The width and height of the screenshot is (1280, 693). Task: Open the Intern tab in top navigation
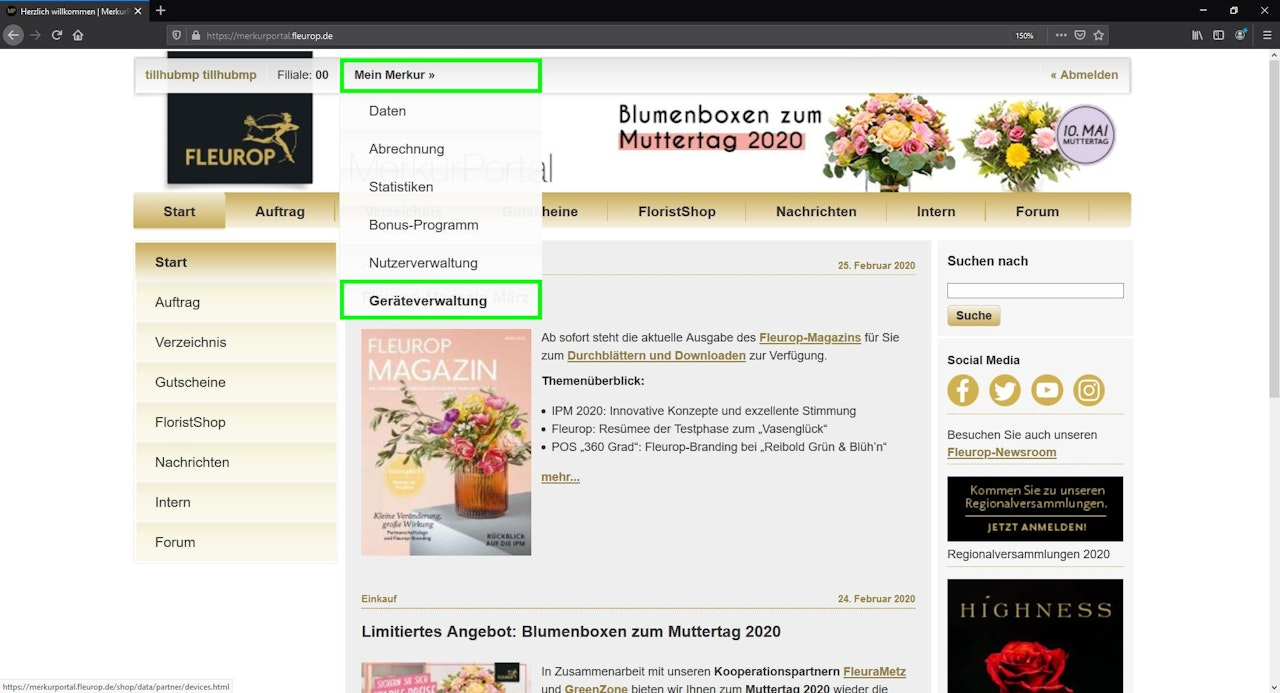tap(936, 211)
